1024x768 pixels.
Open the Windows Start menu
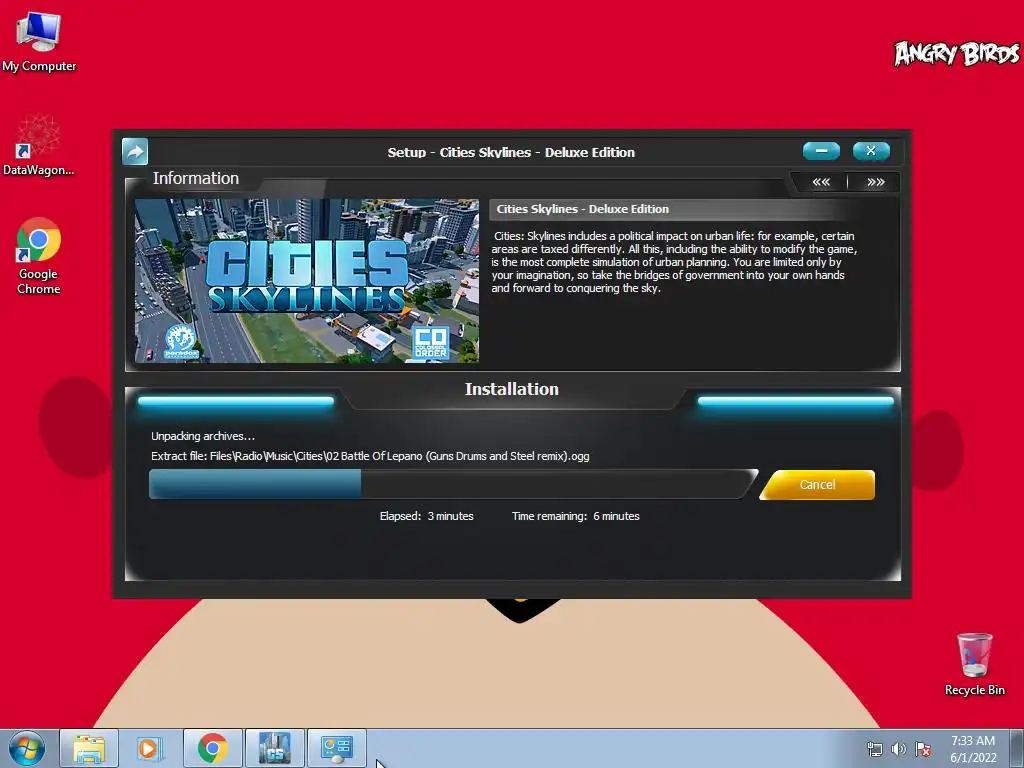27,748
